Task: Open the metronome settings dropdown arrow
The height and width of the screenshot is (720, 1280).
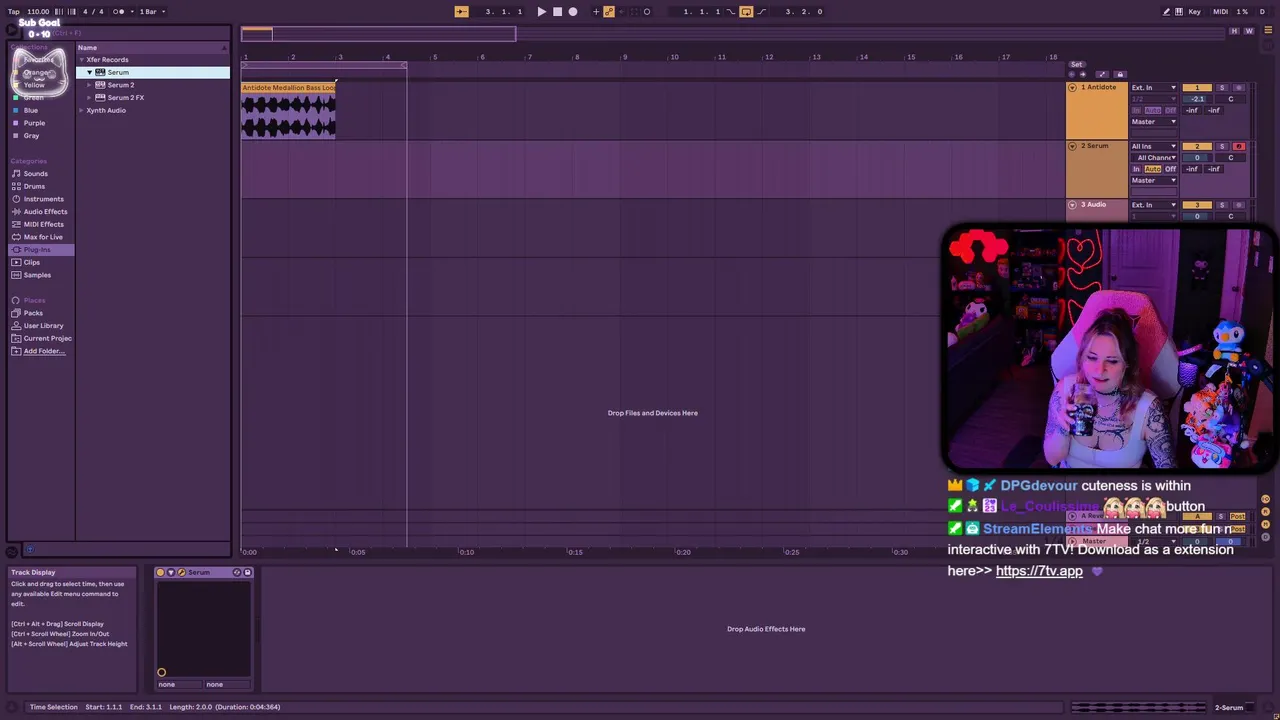Action: click(130, 12)
